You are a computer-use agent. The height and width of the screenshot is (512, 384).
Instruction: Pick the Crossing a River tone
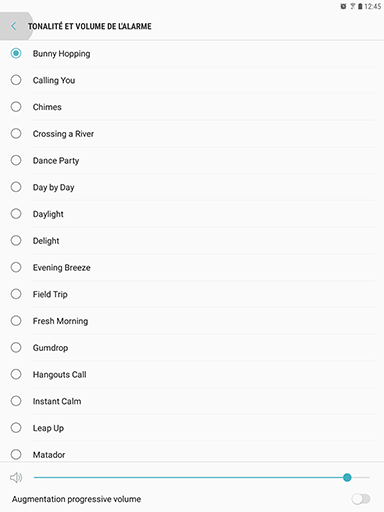point(192,134)
